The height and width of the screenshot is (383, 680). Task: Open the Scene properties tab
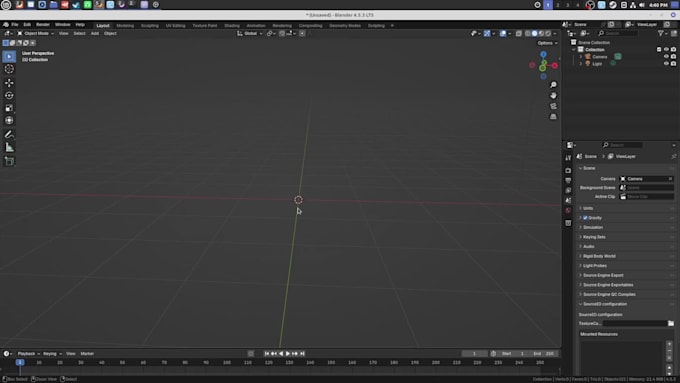point(568,200)
